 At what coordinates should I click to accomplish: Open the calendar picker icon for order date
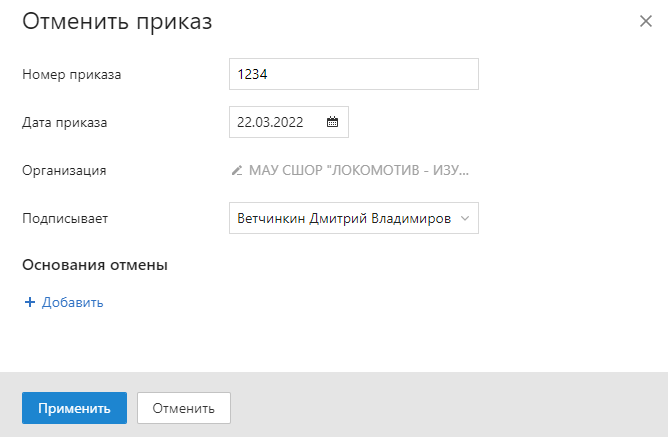pyautogui.click(x=332, y=122)
